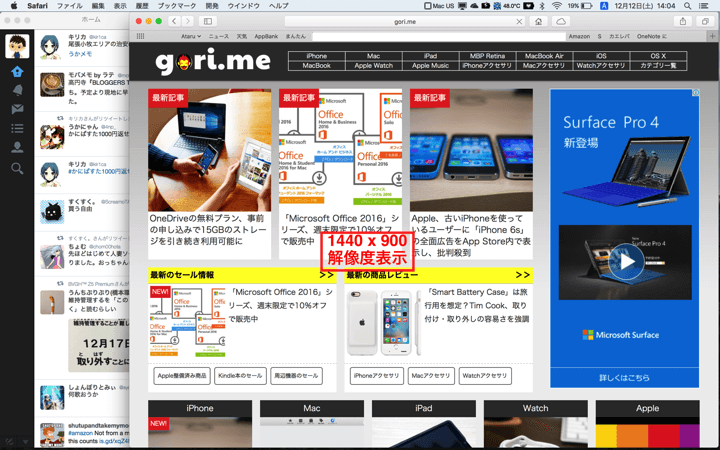720x450 pixels.
Task: Open Twitter lists icon in sidebar
Action: [x=17, y=128]
